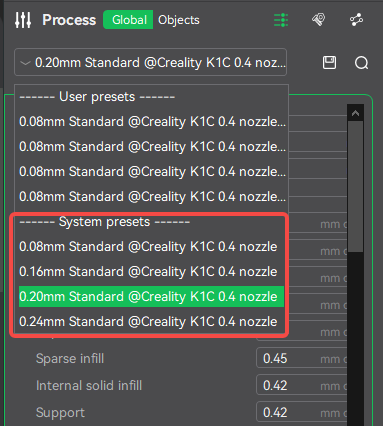383x426 pixels.
Task: Open the network share icon at the top right
Action: (x=356, y=20)
